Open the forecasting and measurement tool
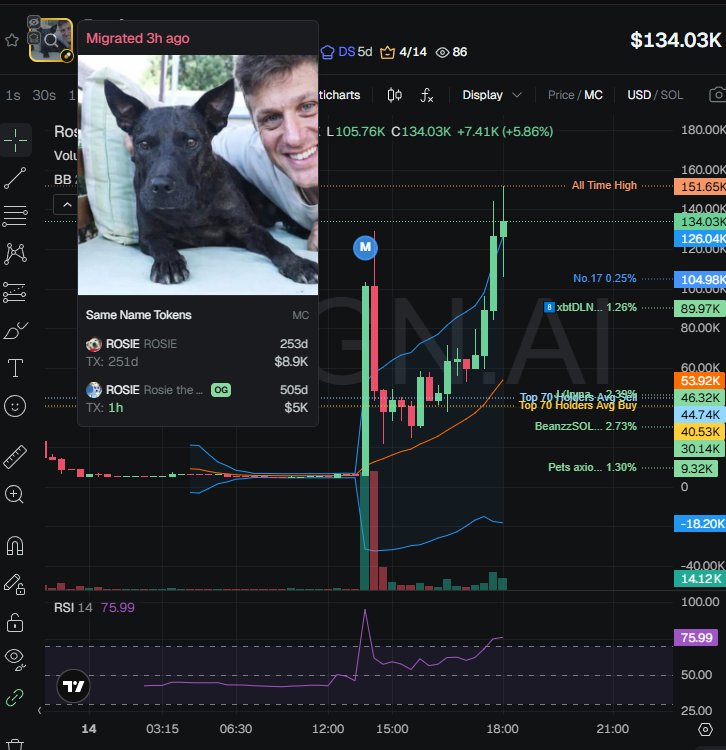The height and width of the screenshot is (750, 726). click(15, 292)
